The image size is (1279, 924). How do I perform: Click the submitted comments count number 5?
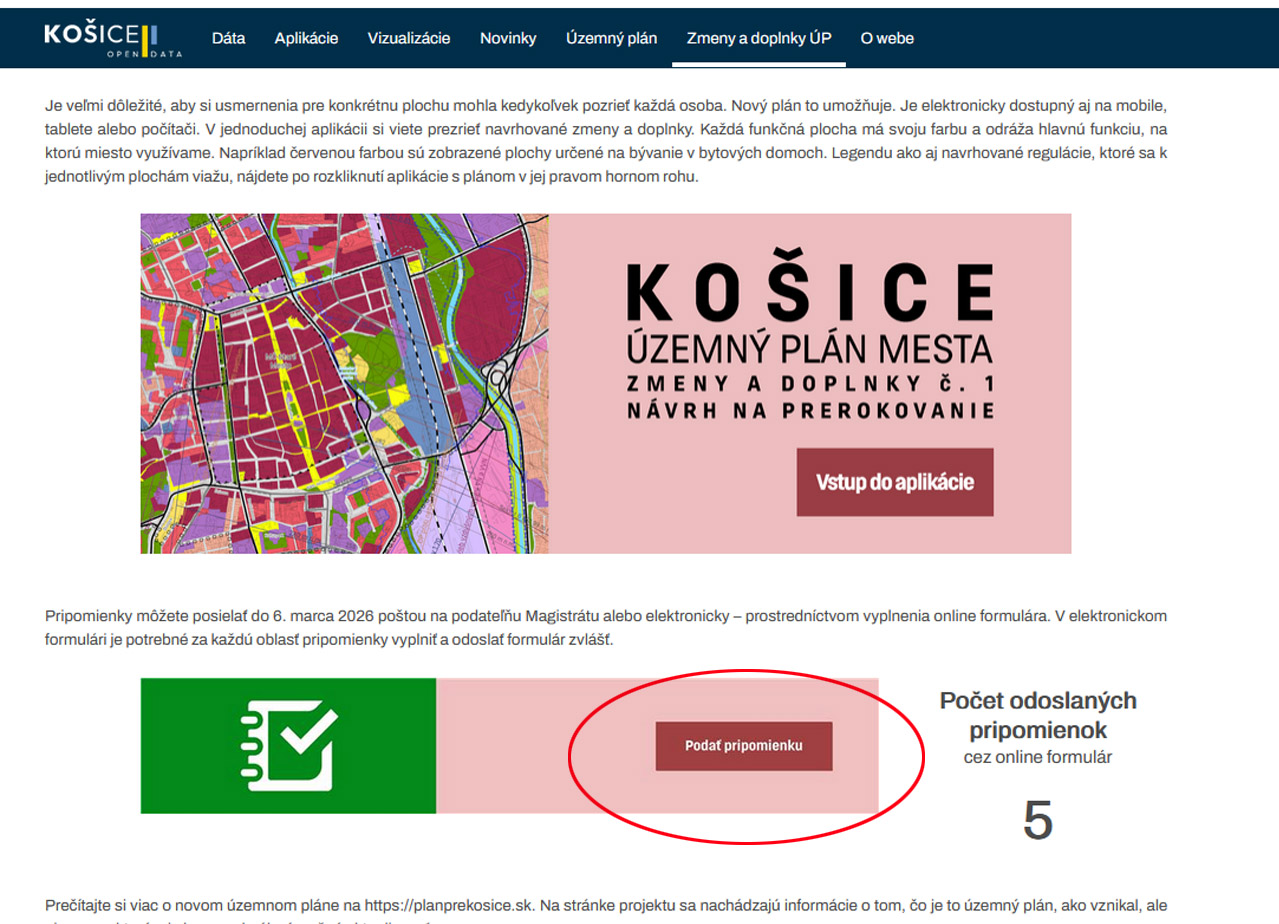(x=1037, y=821)
